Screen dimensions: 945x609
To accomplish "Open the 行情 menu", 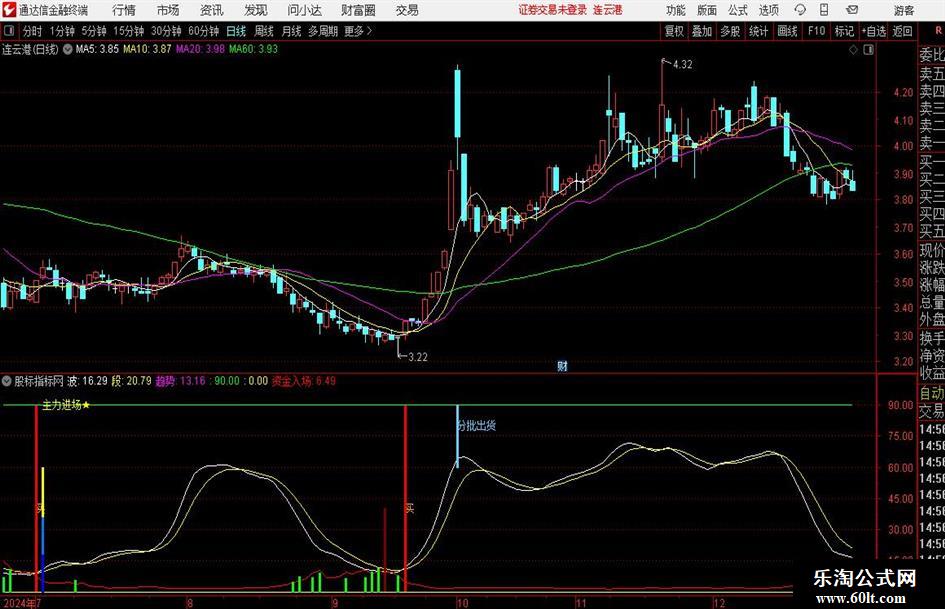I will point(124,10).
